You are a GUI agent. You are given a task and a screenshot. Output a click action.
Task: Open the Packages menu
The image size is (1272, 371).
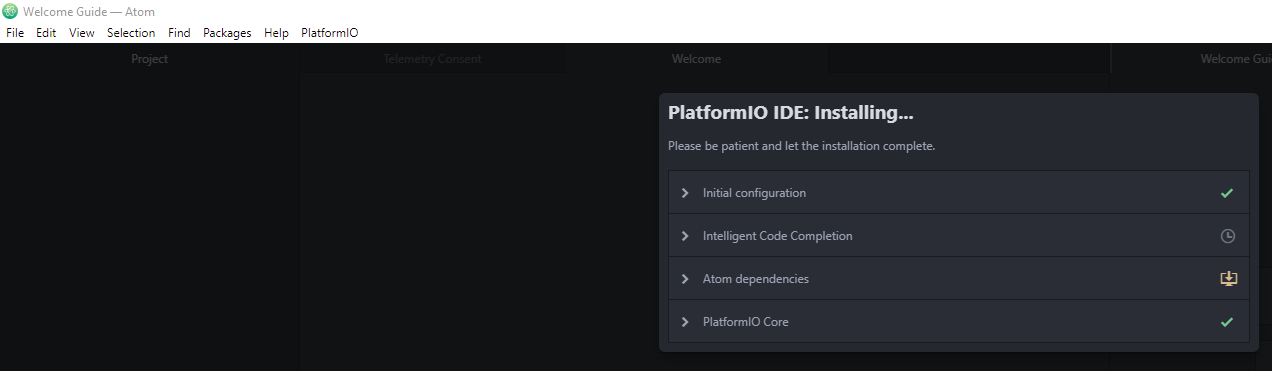pos(227,33)
